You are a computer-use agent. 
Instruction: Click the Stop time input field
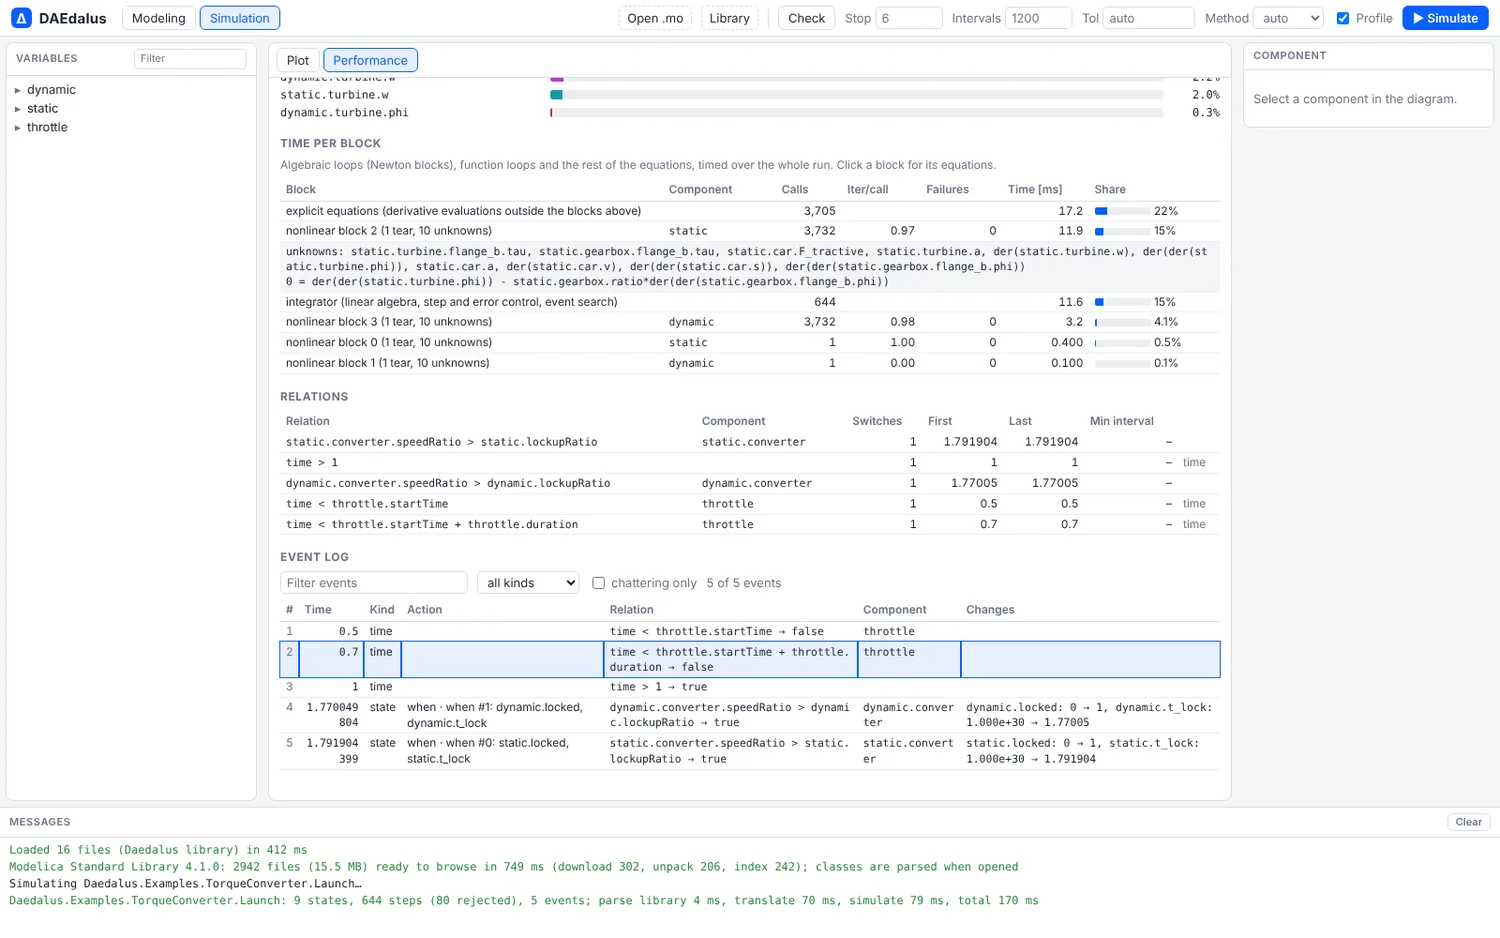coord(909,18)
